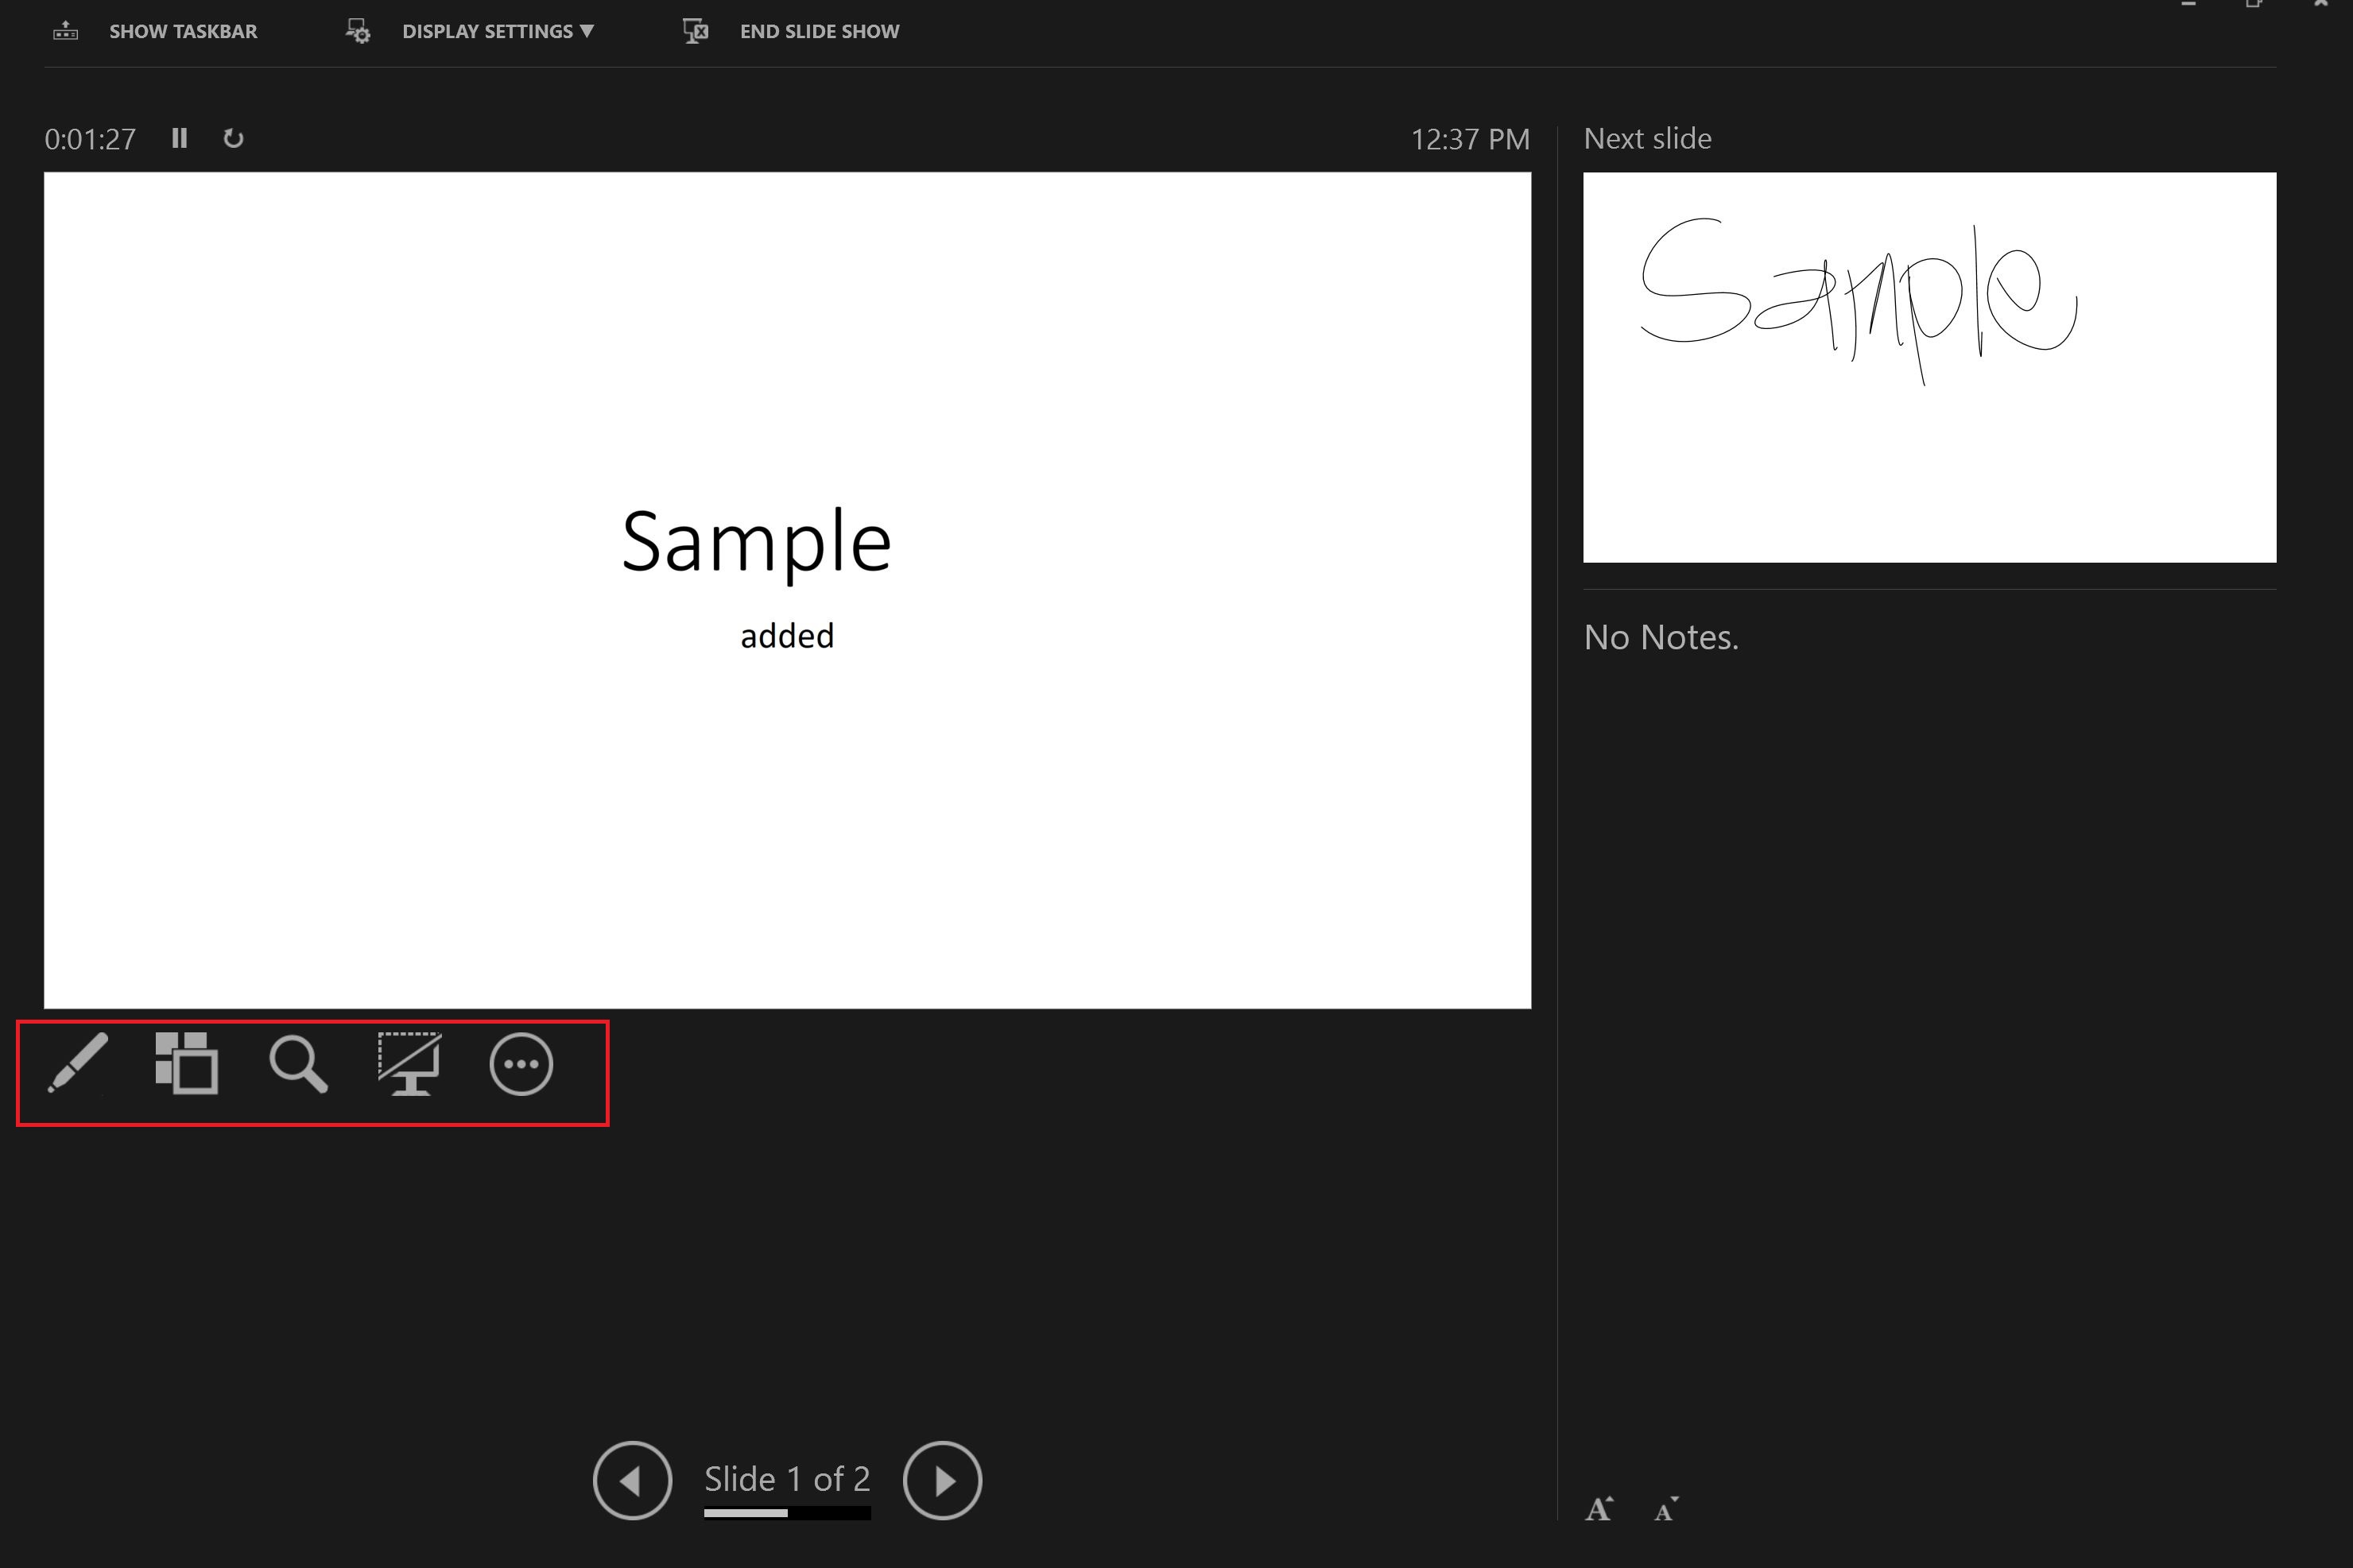This screenshot has width=2353, height=1568.
Task: Select the screen blackout tool
Action: [x=408, y=1064]
